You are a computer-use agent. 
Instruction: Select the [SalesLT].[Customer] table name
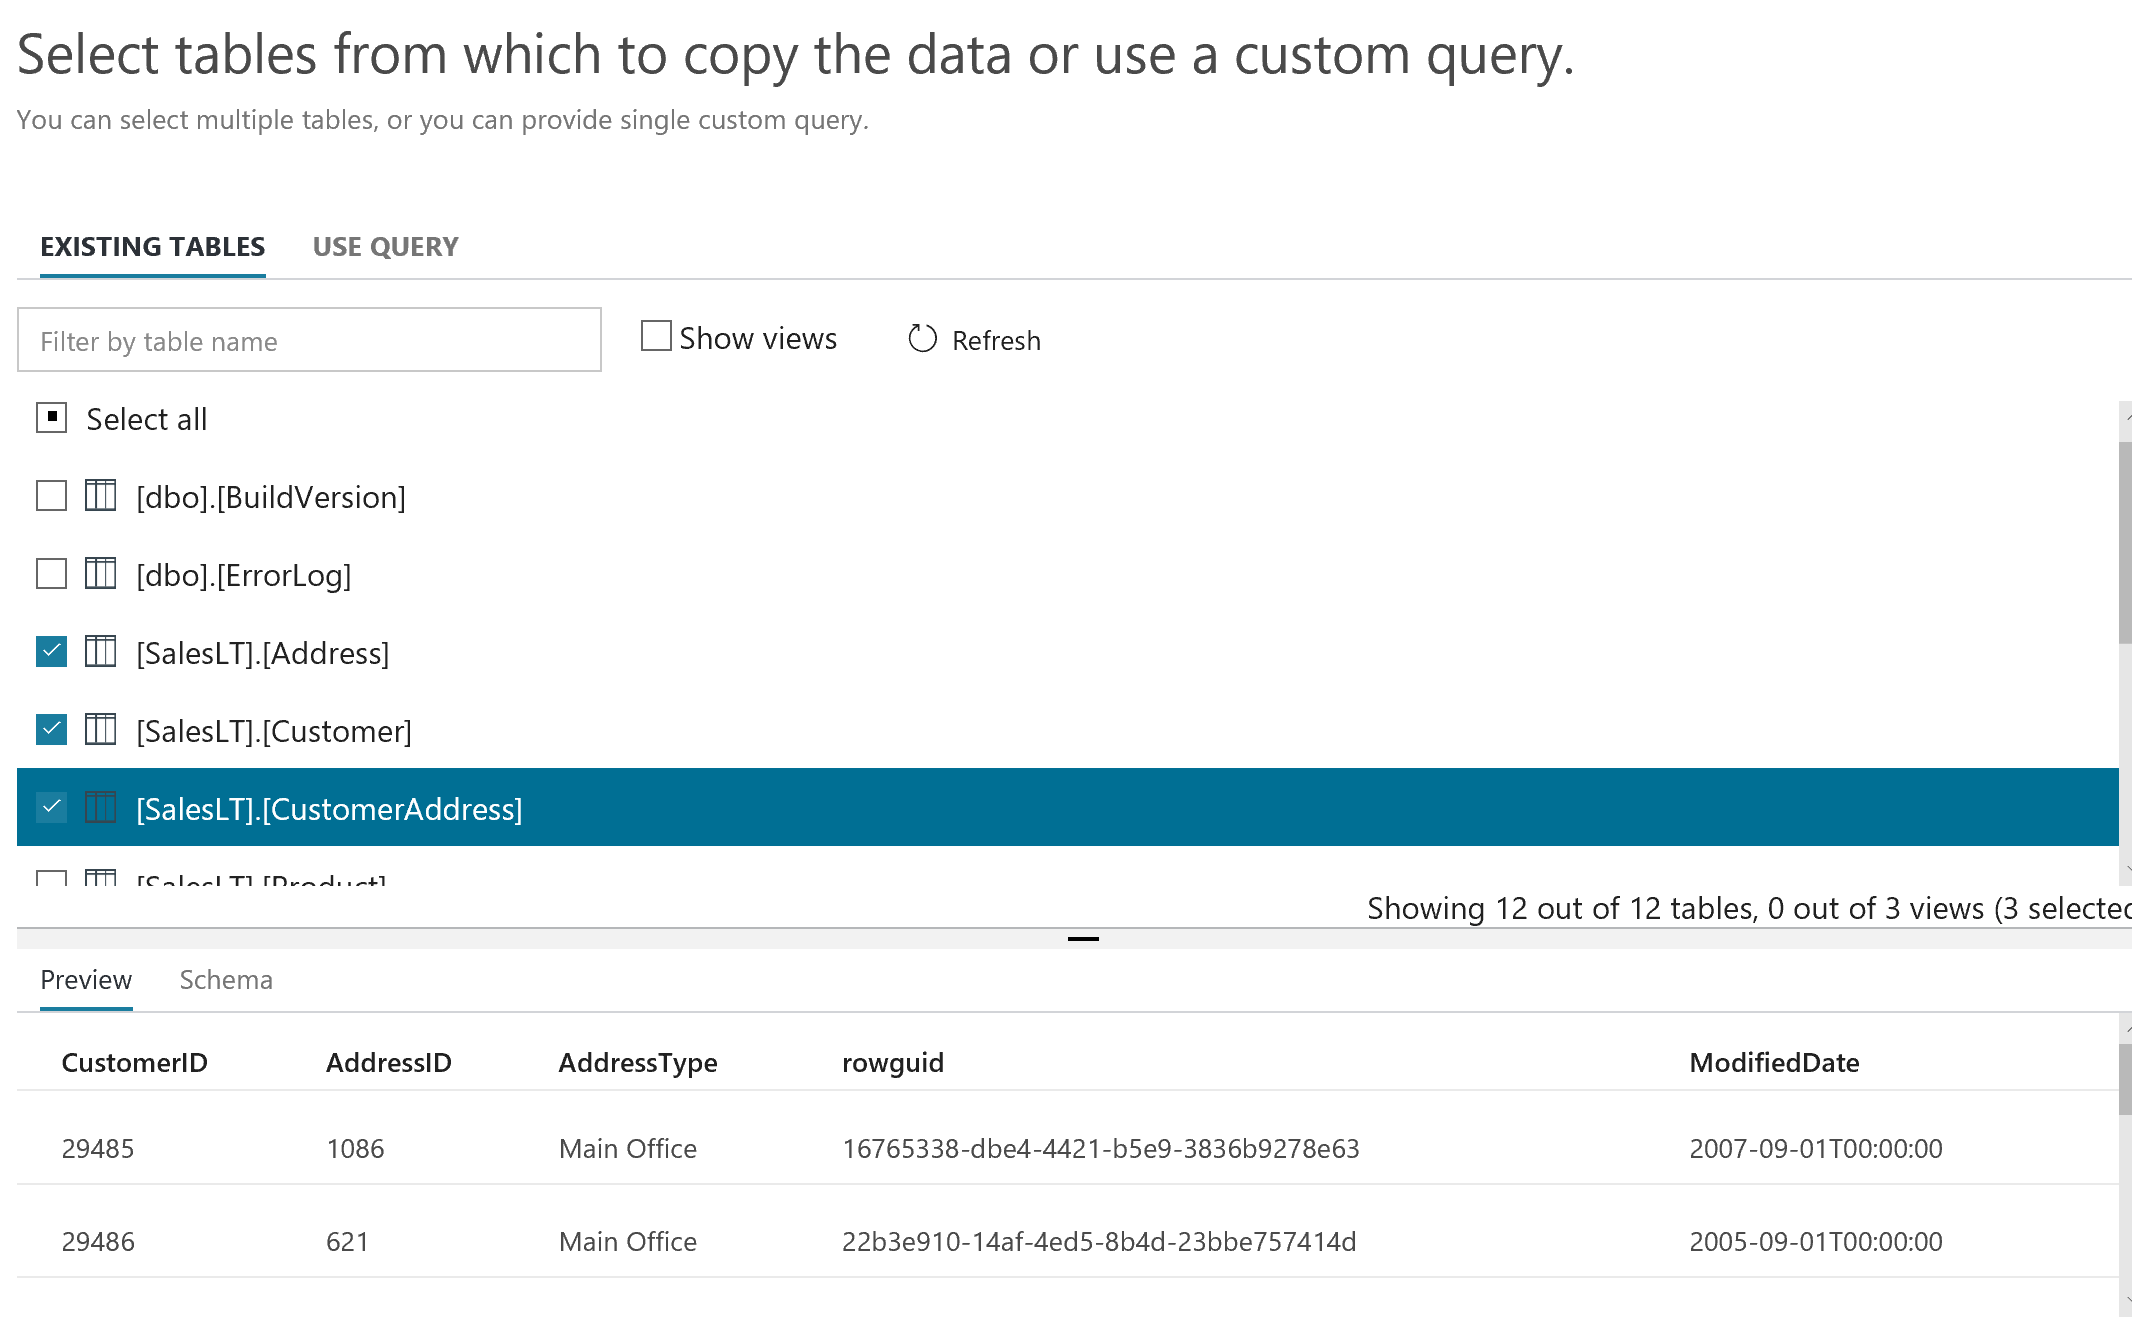point(274,731)
